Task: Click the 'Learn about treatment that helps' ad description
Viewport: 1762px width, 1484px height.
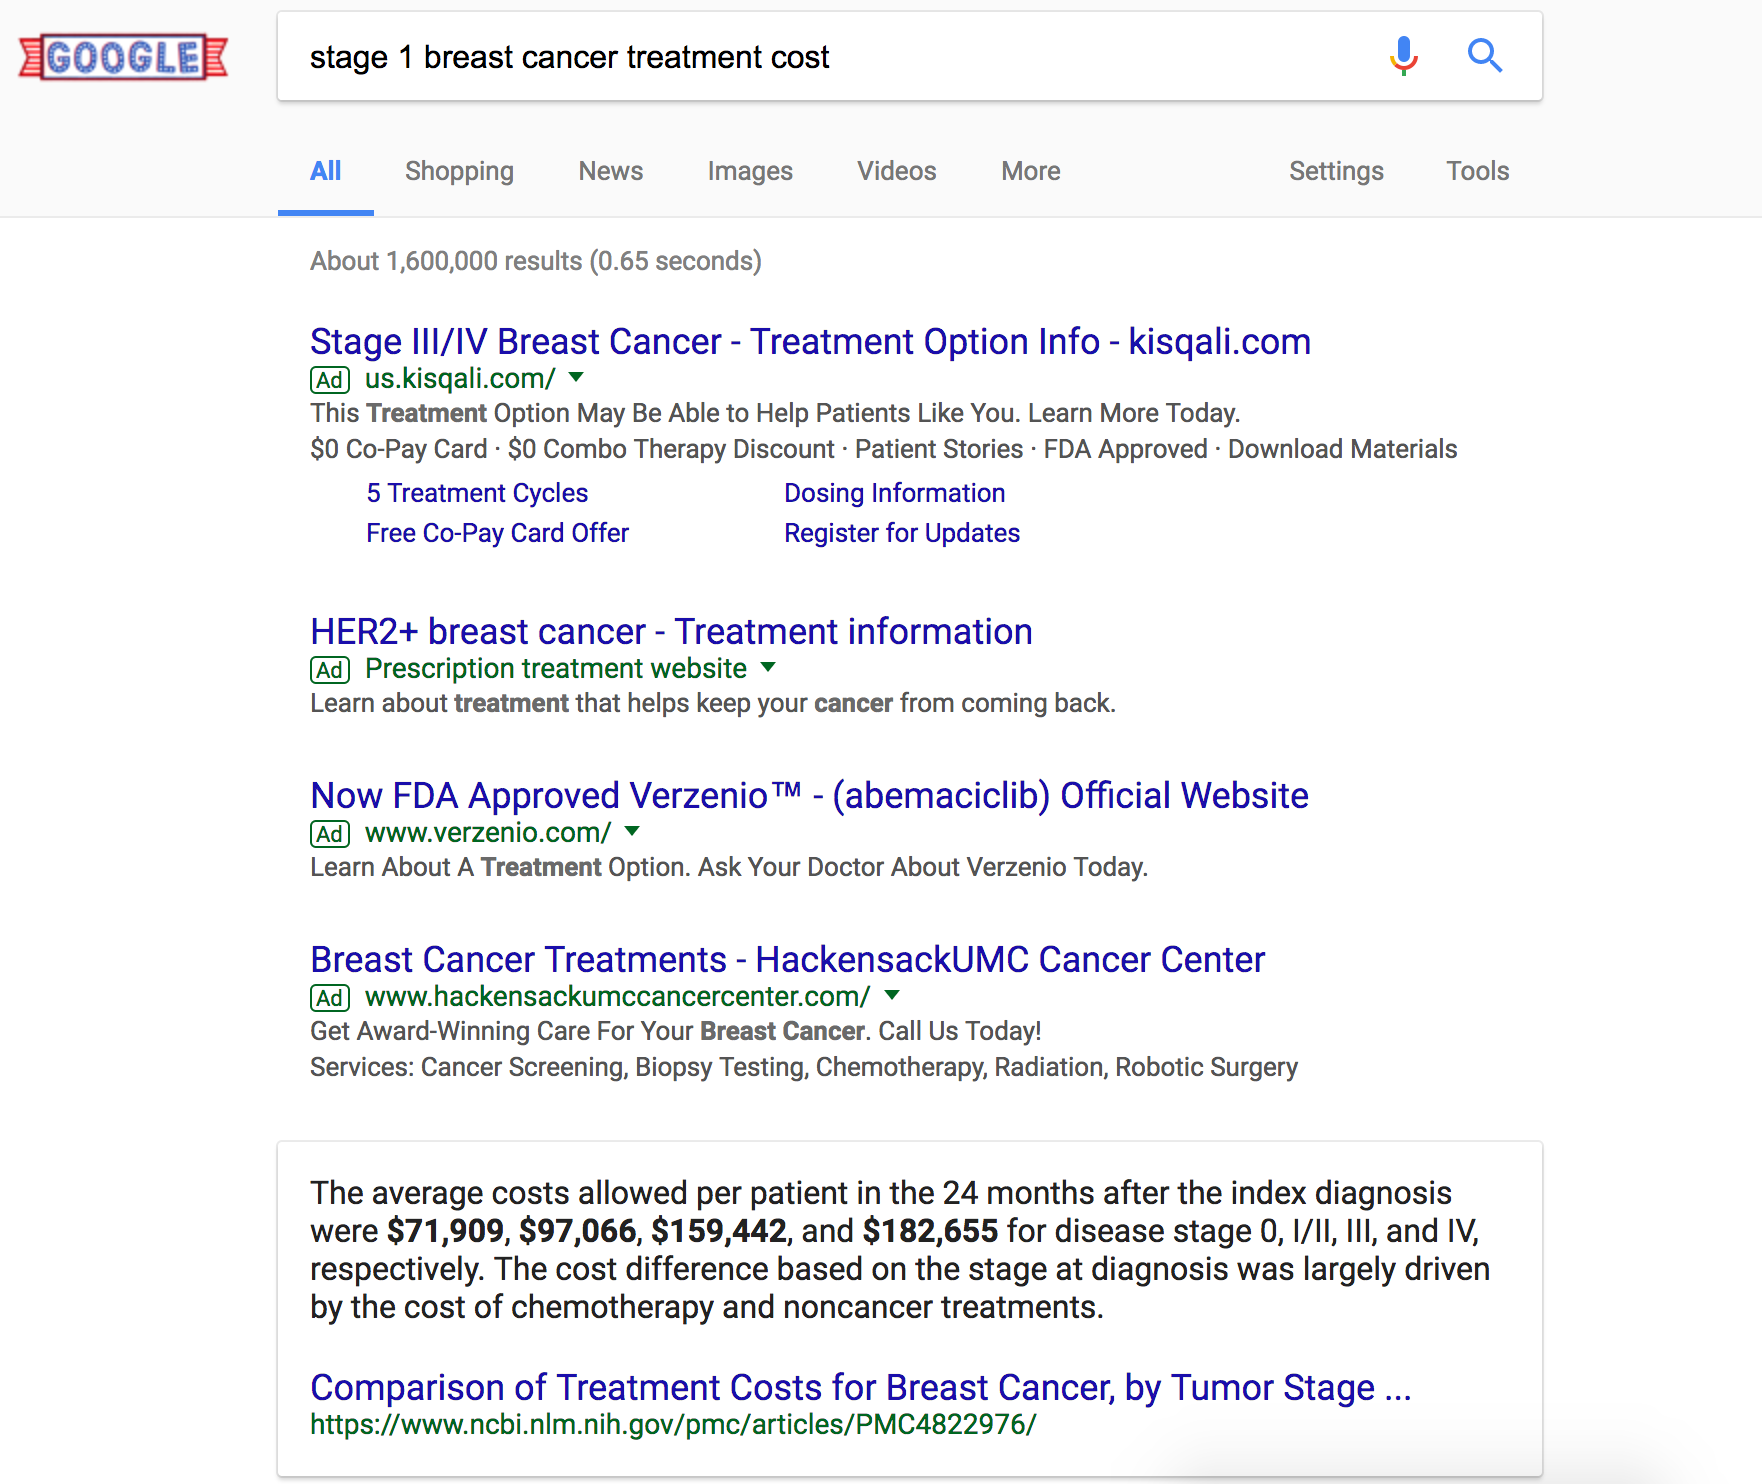Action: tap(713, 703)
